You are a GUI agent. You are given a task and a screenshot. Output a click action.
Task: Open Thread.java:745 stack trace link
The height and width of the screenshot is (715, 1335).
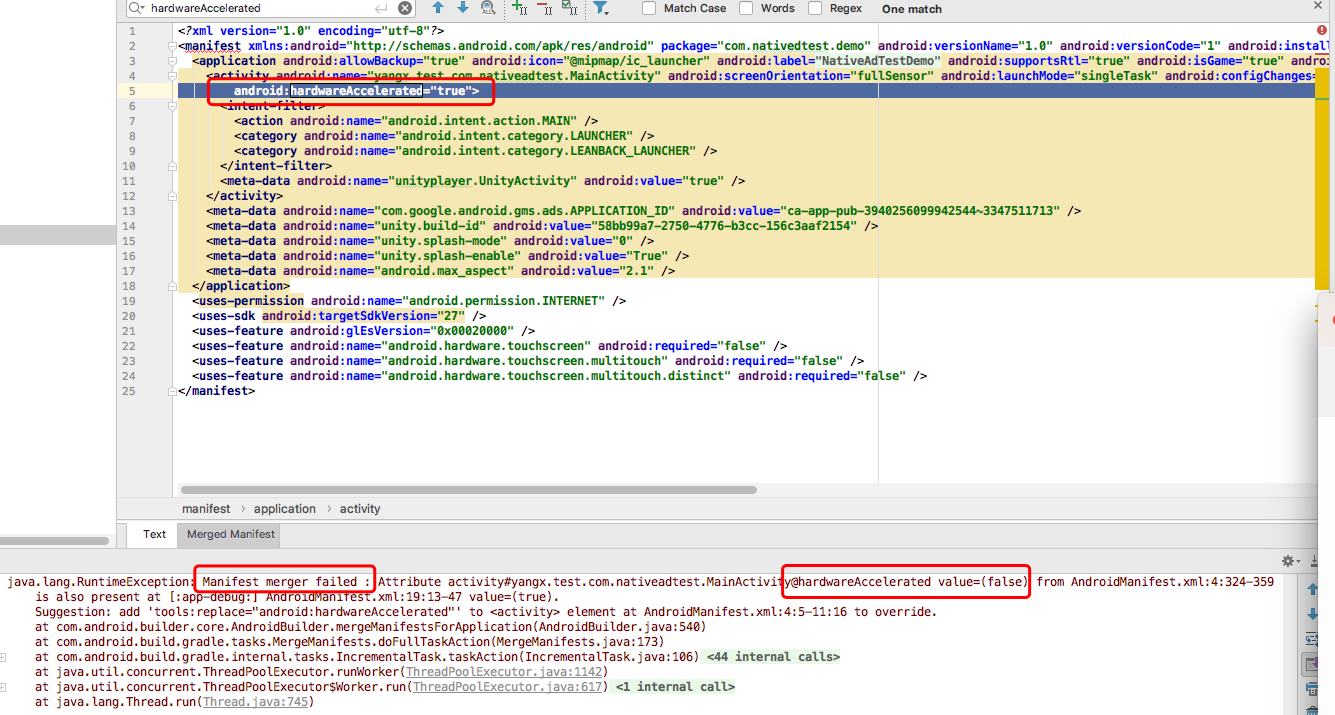point(255,702)
